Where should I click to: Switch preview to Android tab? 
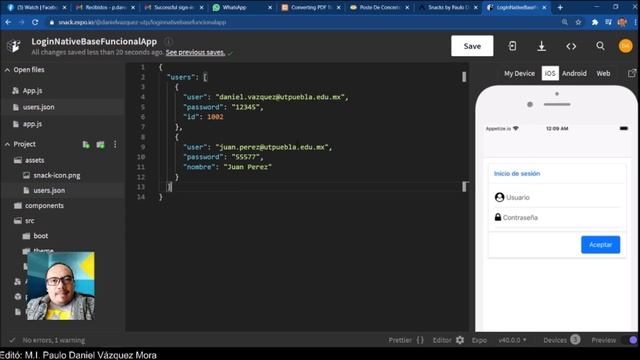[x=574, y=73]
